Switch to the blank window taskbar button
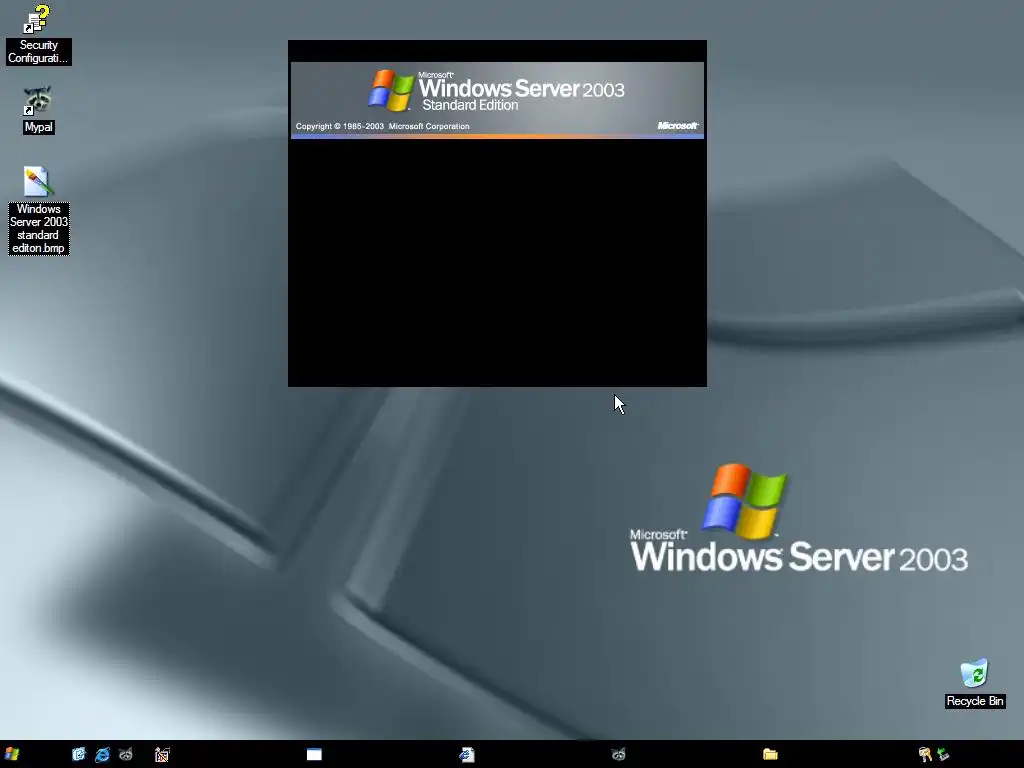The width and height of the screenshot is (1024, 768). point(314,754)
